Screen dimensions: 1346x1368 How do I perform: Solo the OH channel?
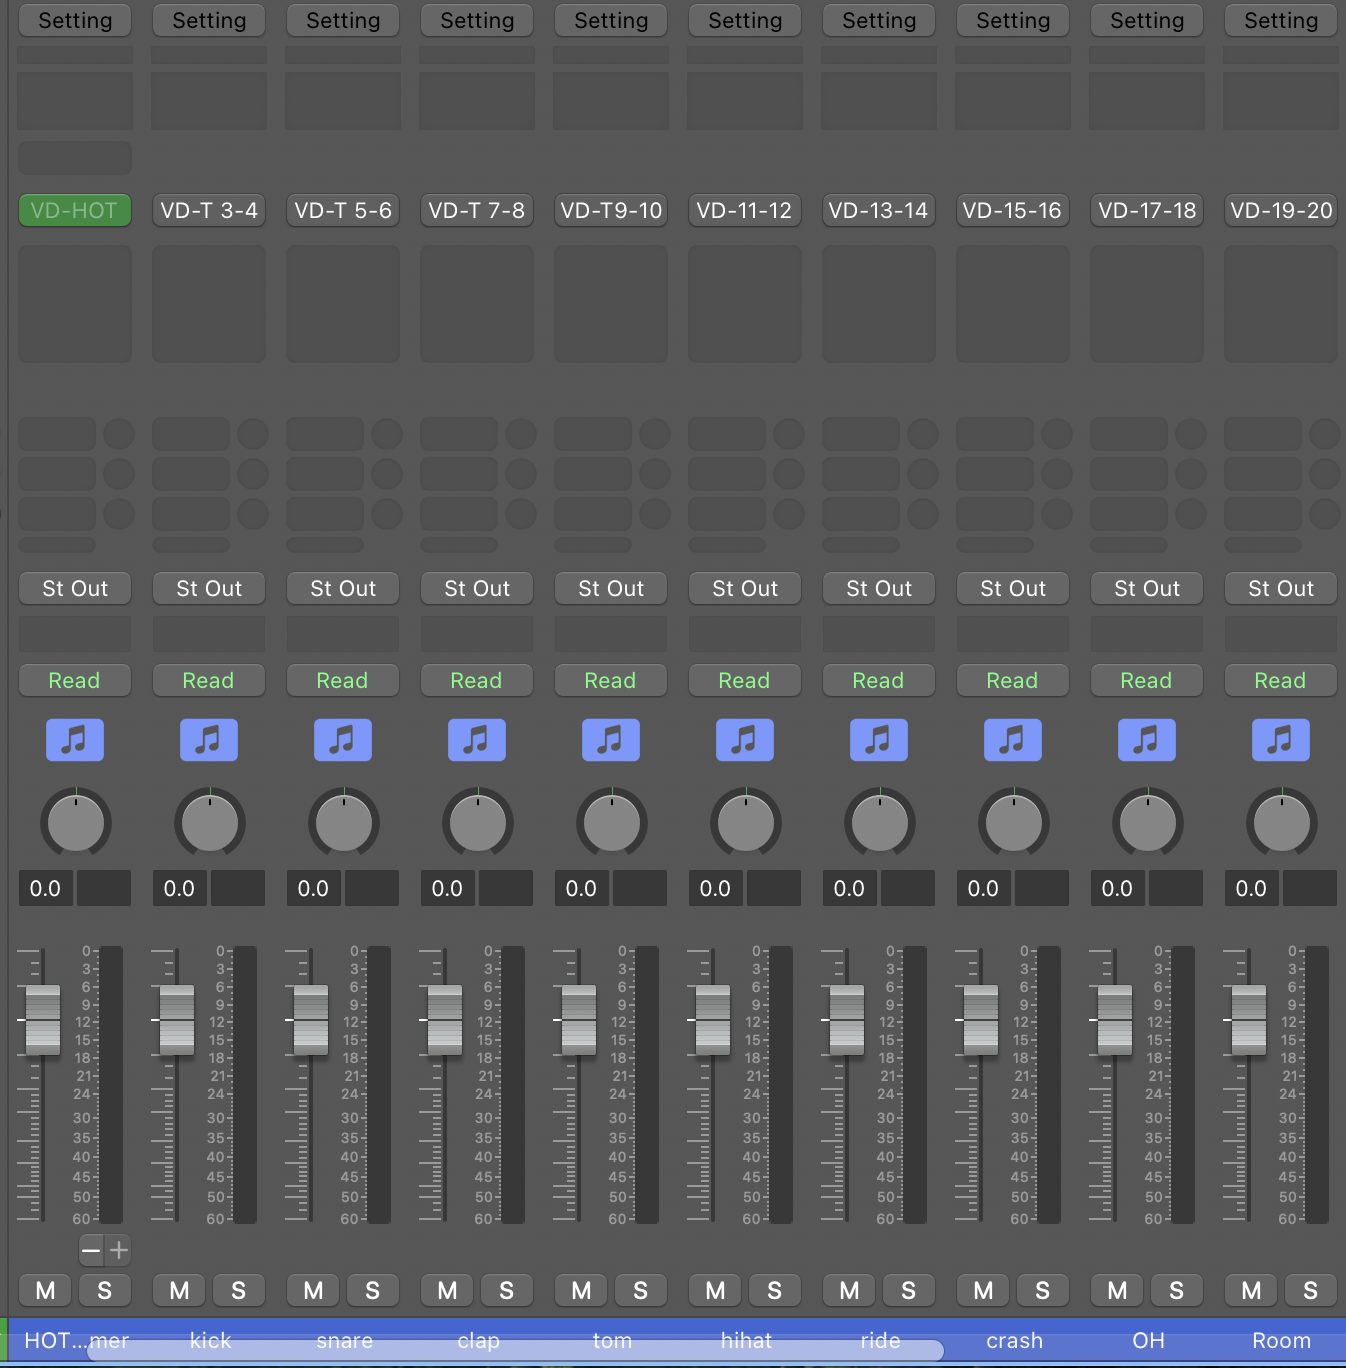pyautogui.click(x=1176, y=1291)
